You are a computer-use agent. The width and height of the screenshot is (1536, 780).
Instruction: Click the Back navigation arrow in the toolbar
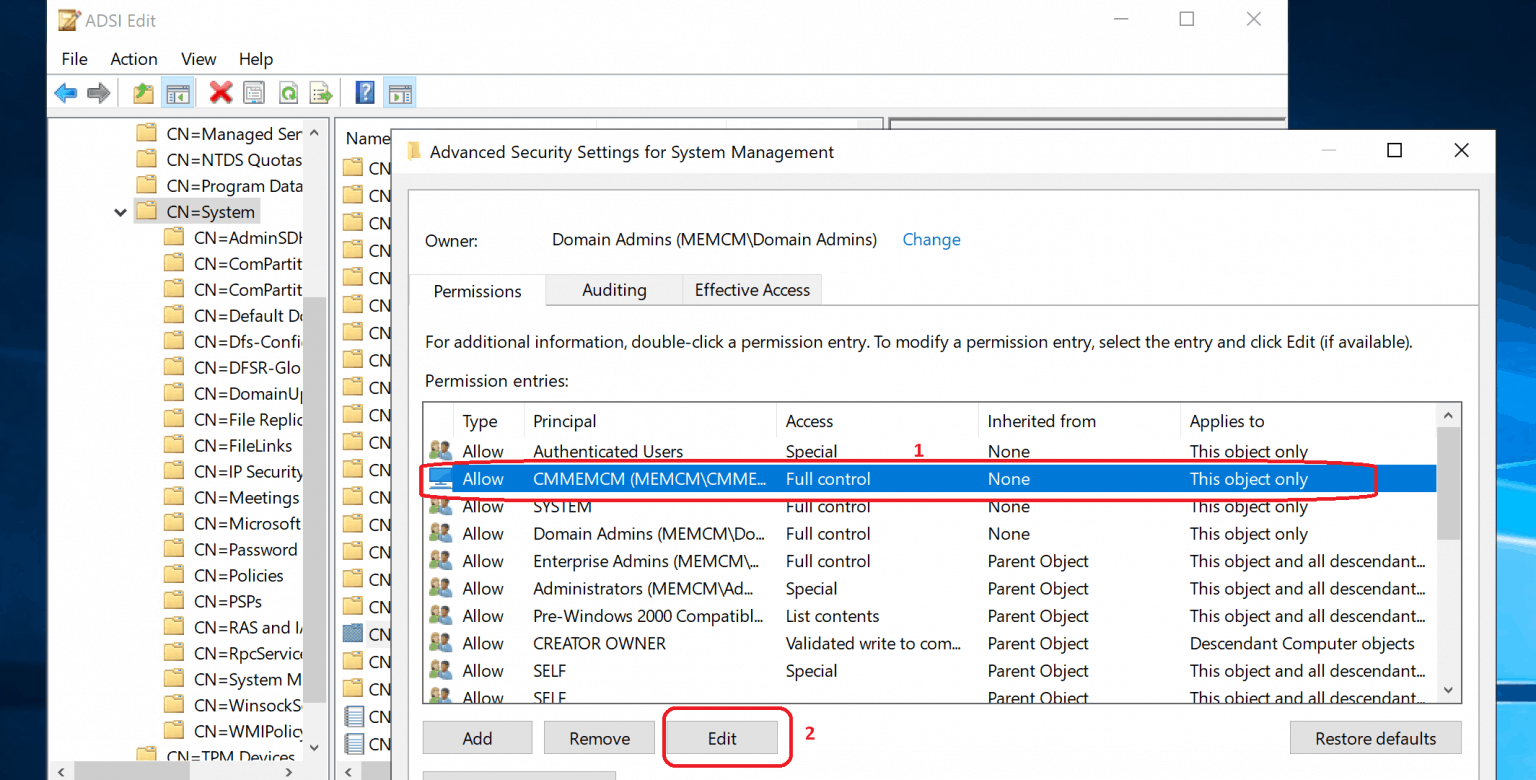(x=66, y=92)
